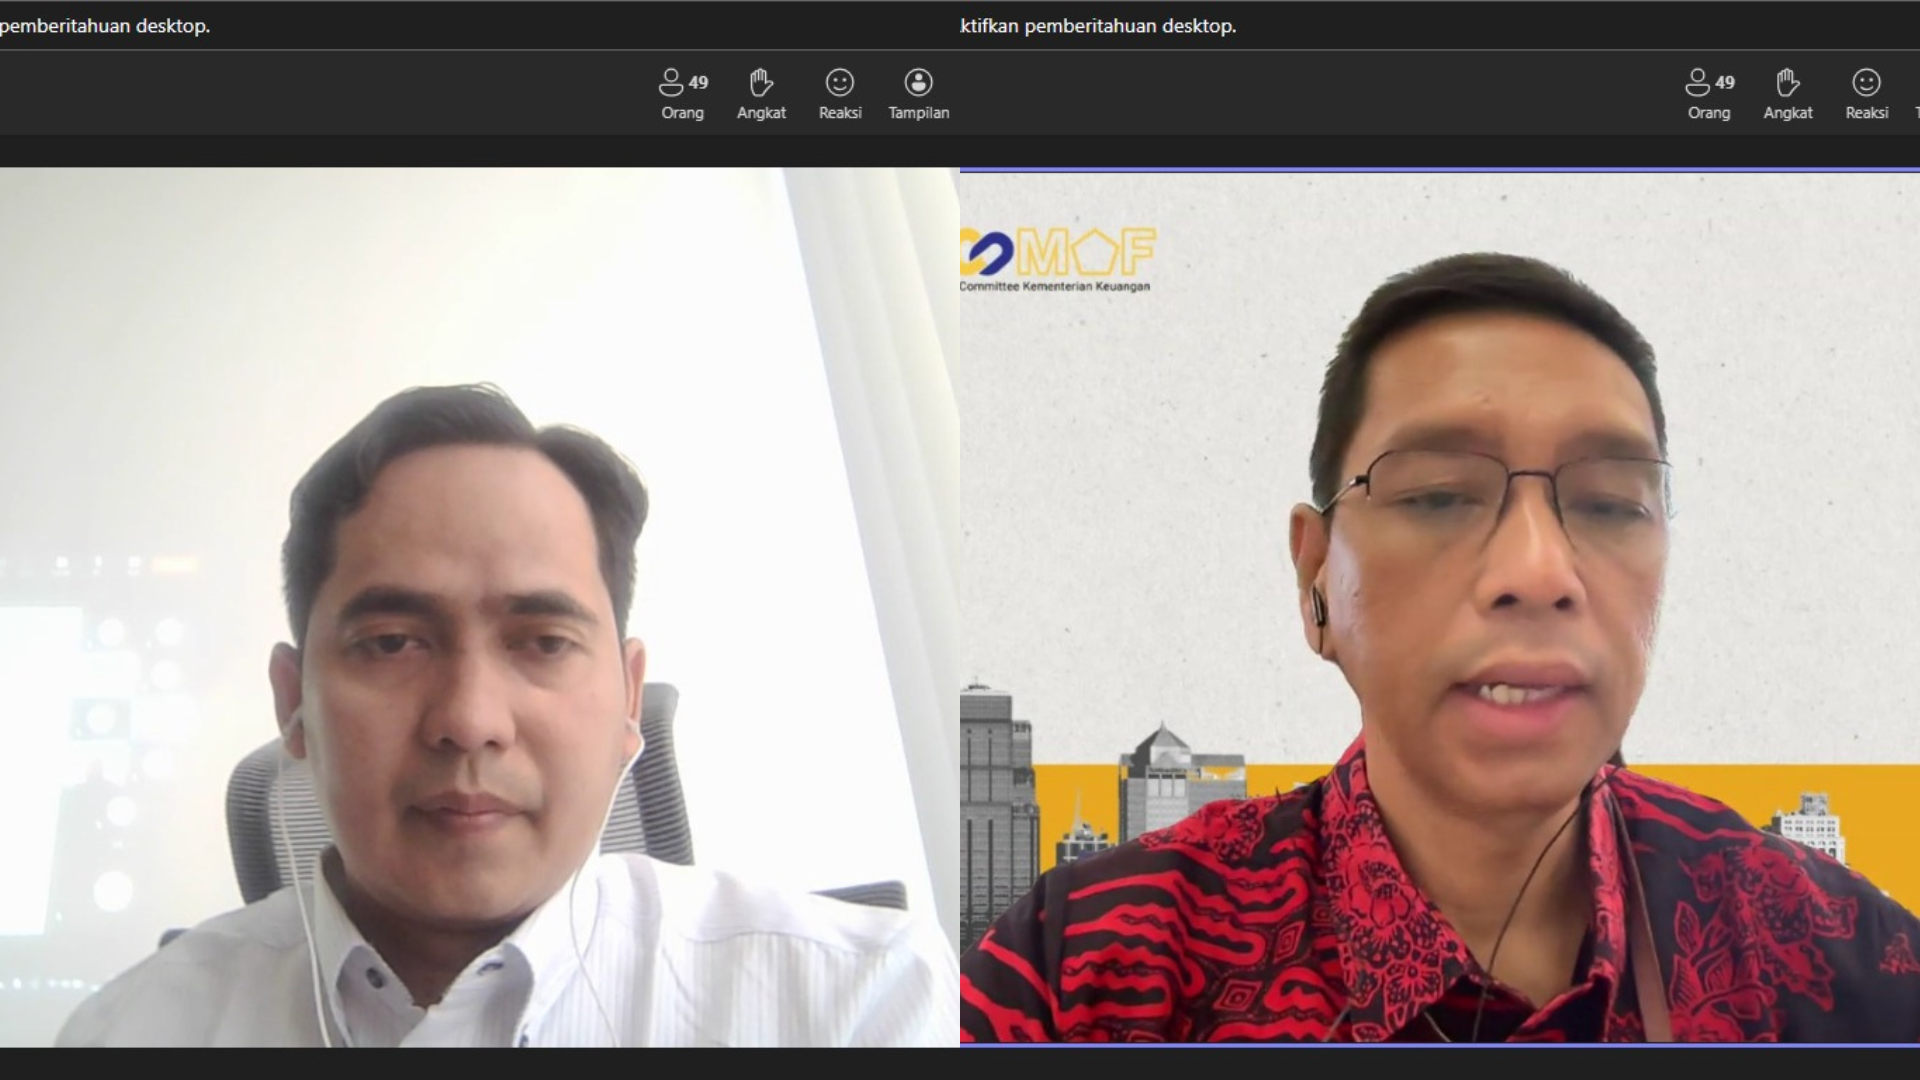
Task: Select video tile of man in red batik
Action: pos(1440,607)
